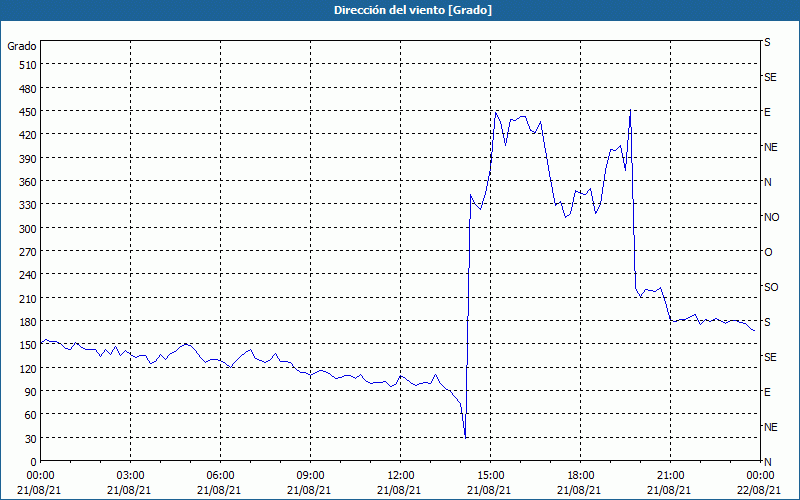Click the 21/08/21 date under 18:00
This screenshot has width=800, height=500.
pyautogui.click(x=579, y=490)
